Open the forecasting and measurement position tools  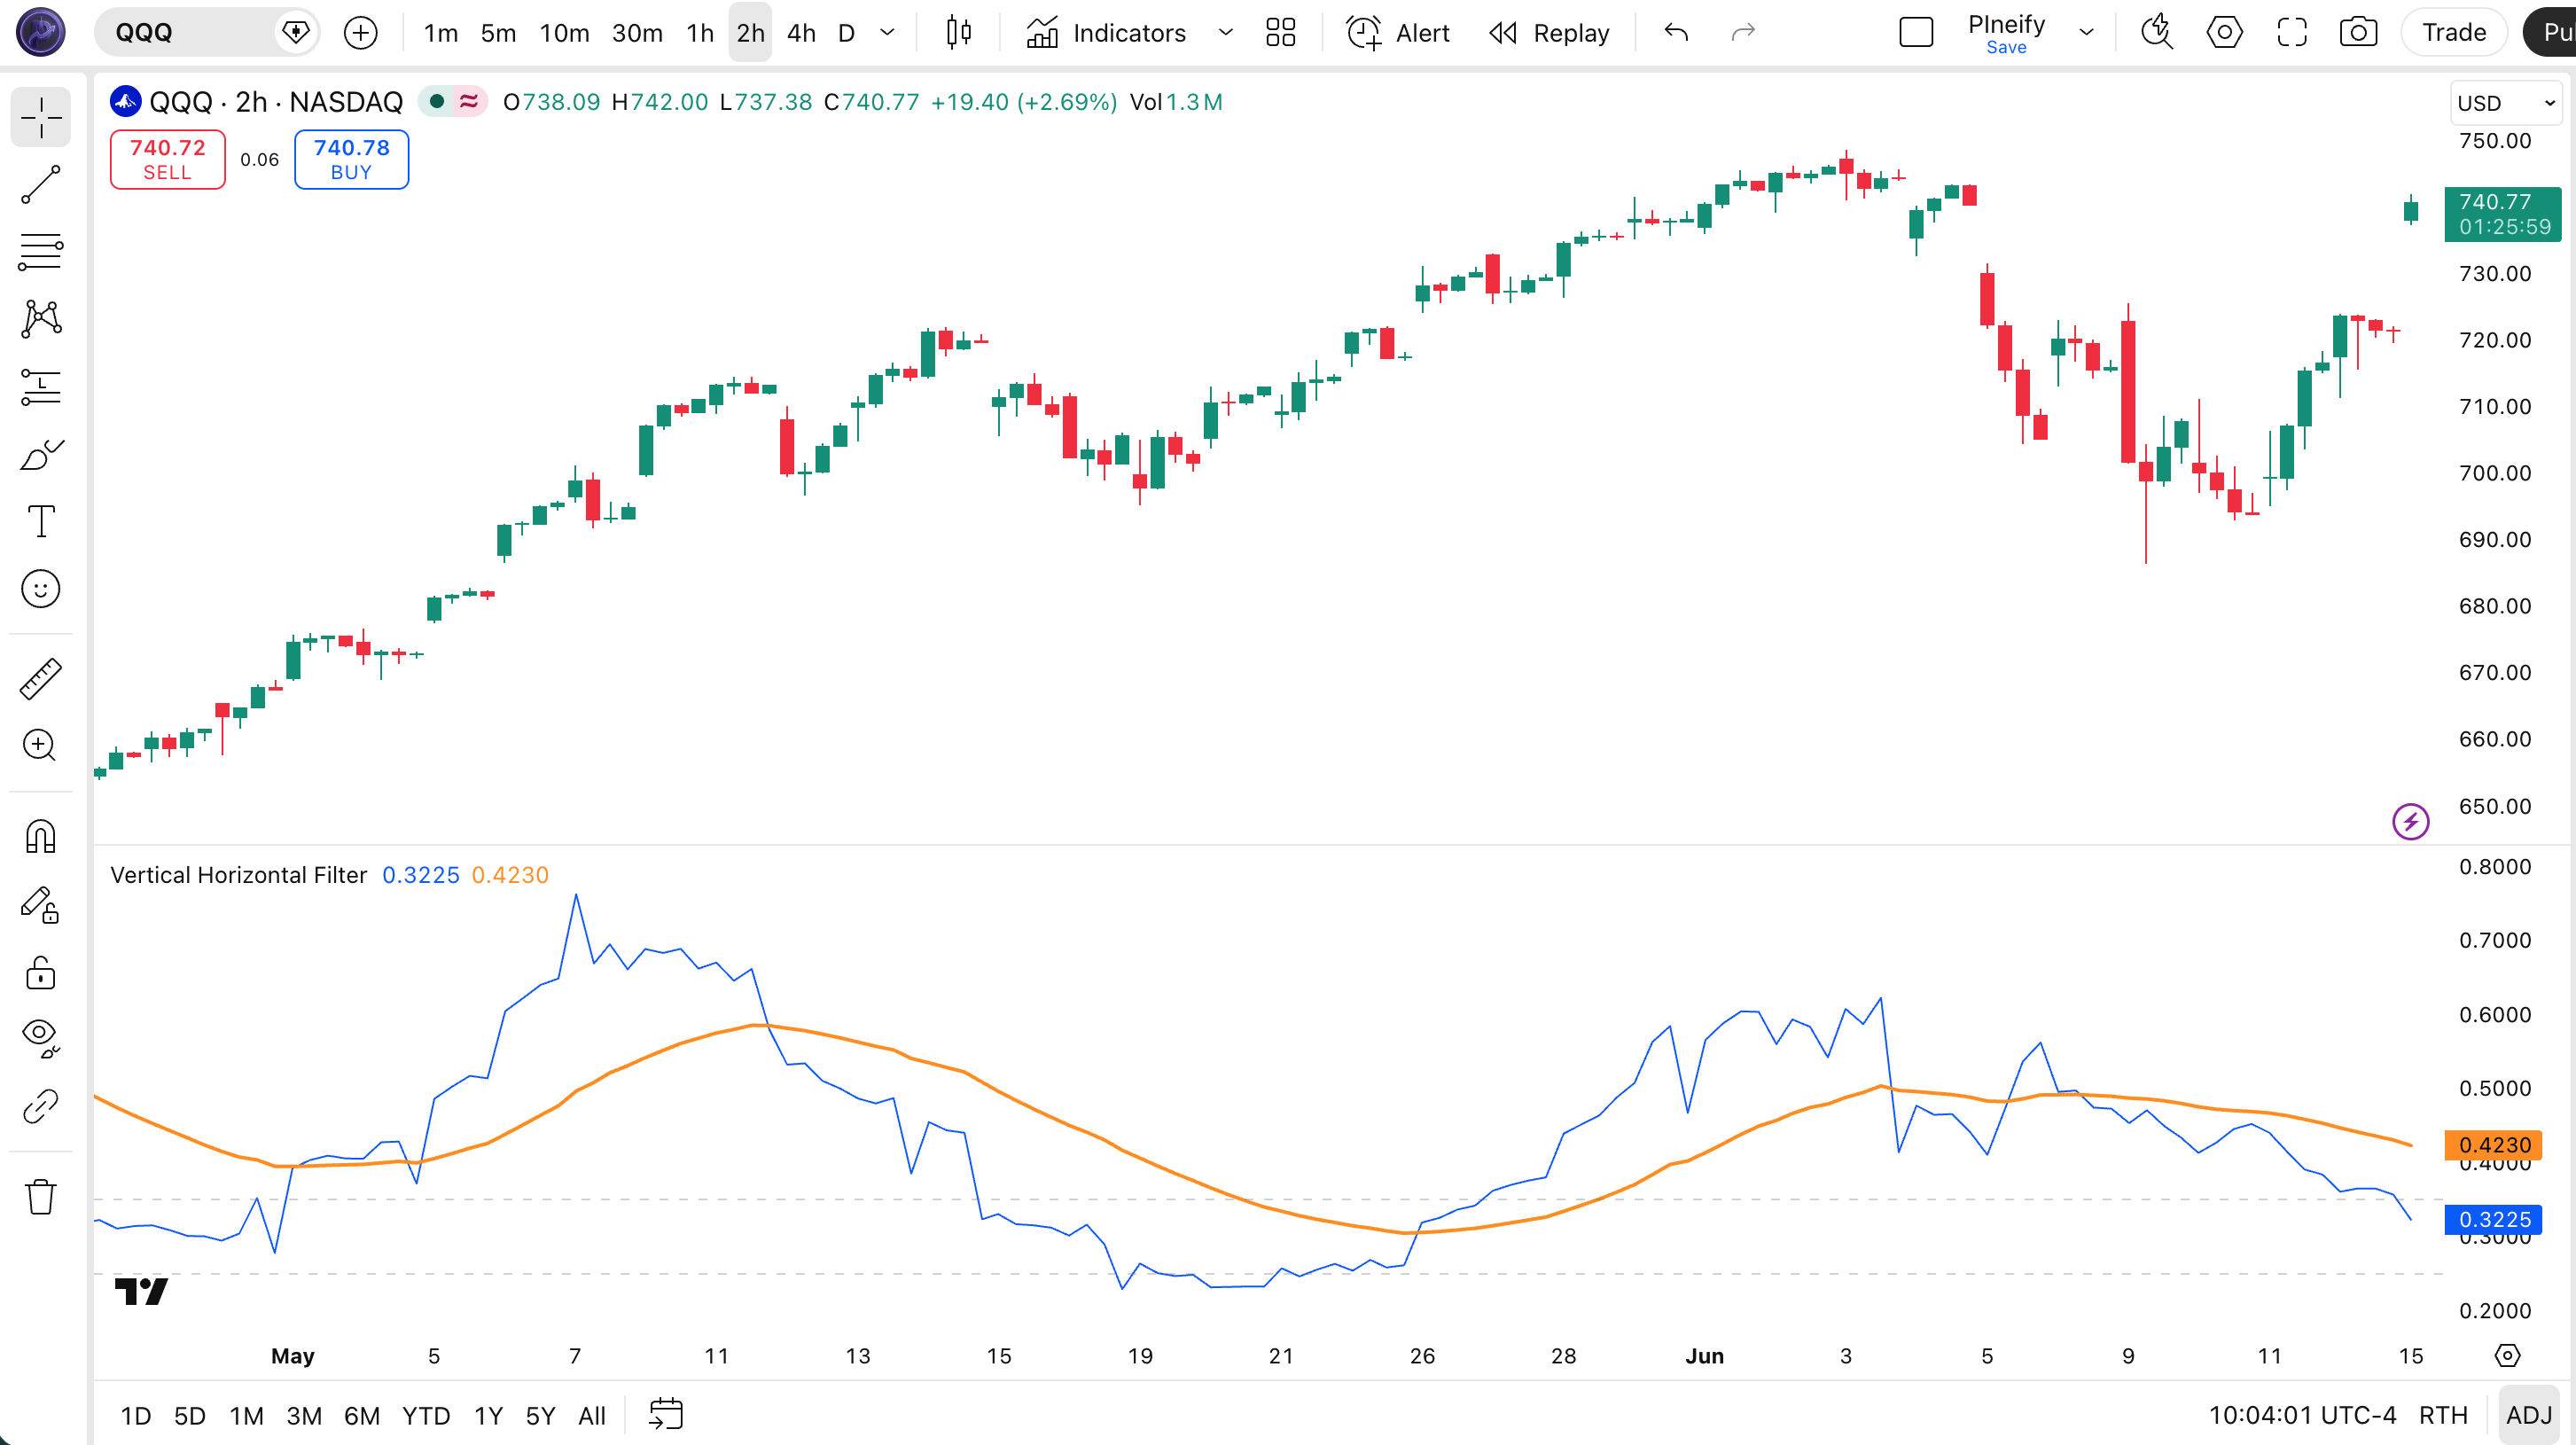[x=41, y=387]
